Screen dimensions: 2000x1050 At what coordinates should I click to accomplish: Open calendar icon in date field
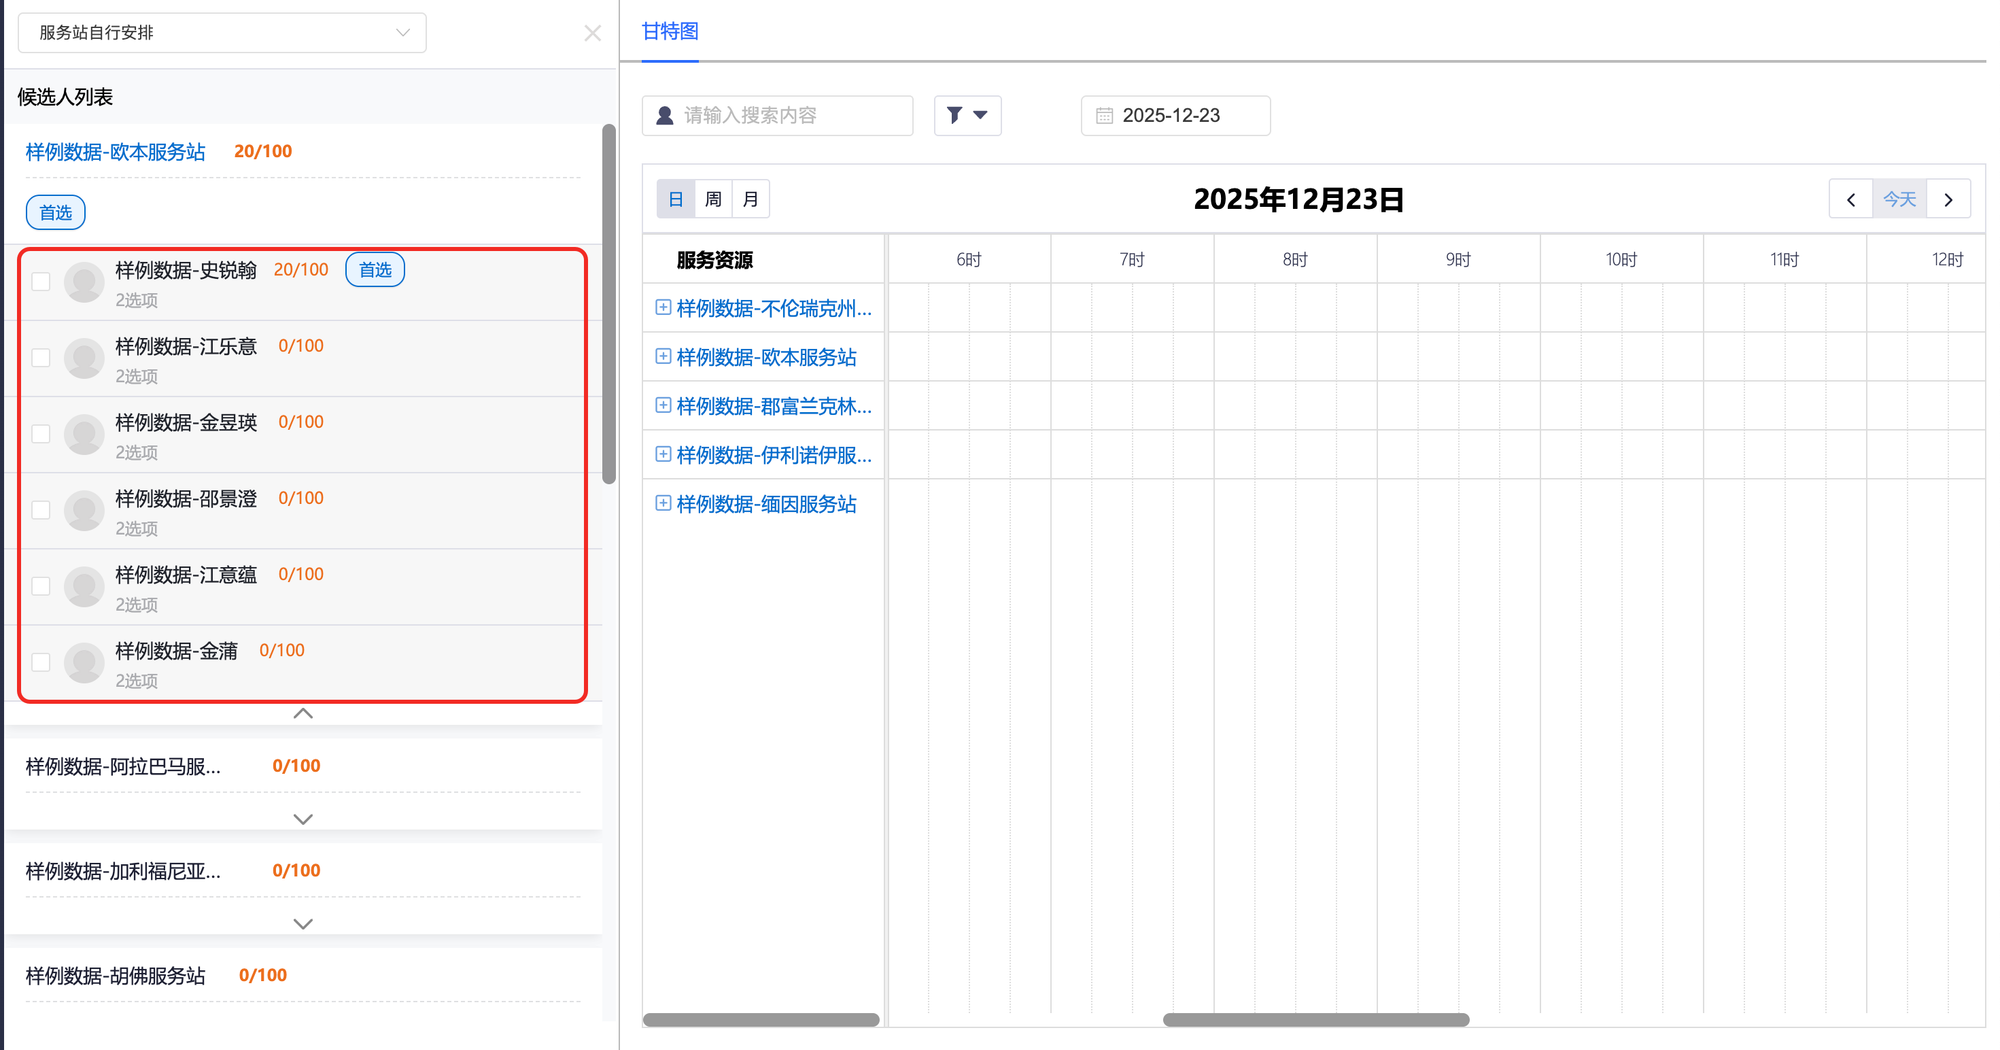coord(1104,116)
